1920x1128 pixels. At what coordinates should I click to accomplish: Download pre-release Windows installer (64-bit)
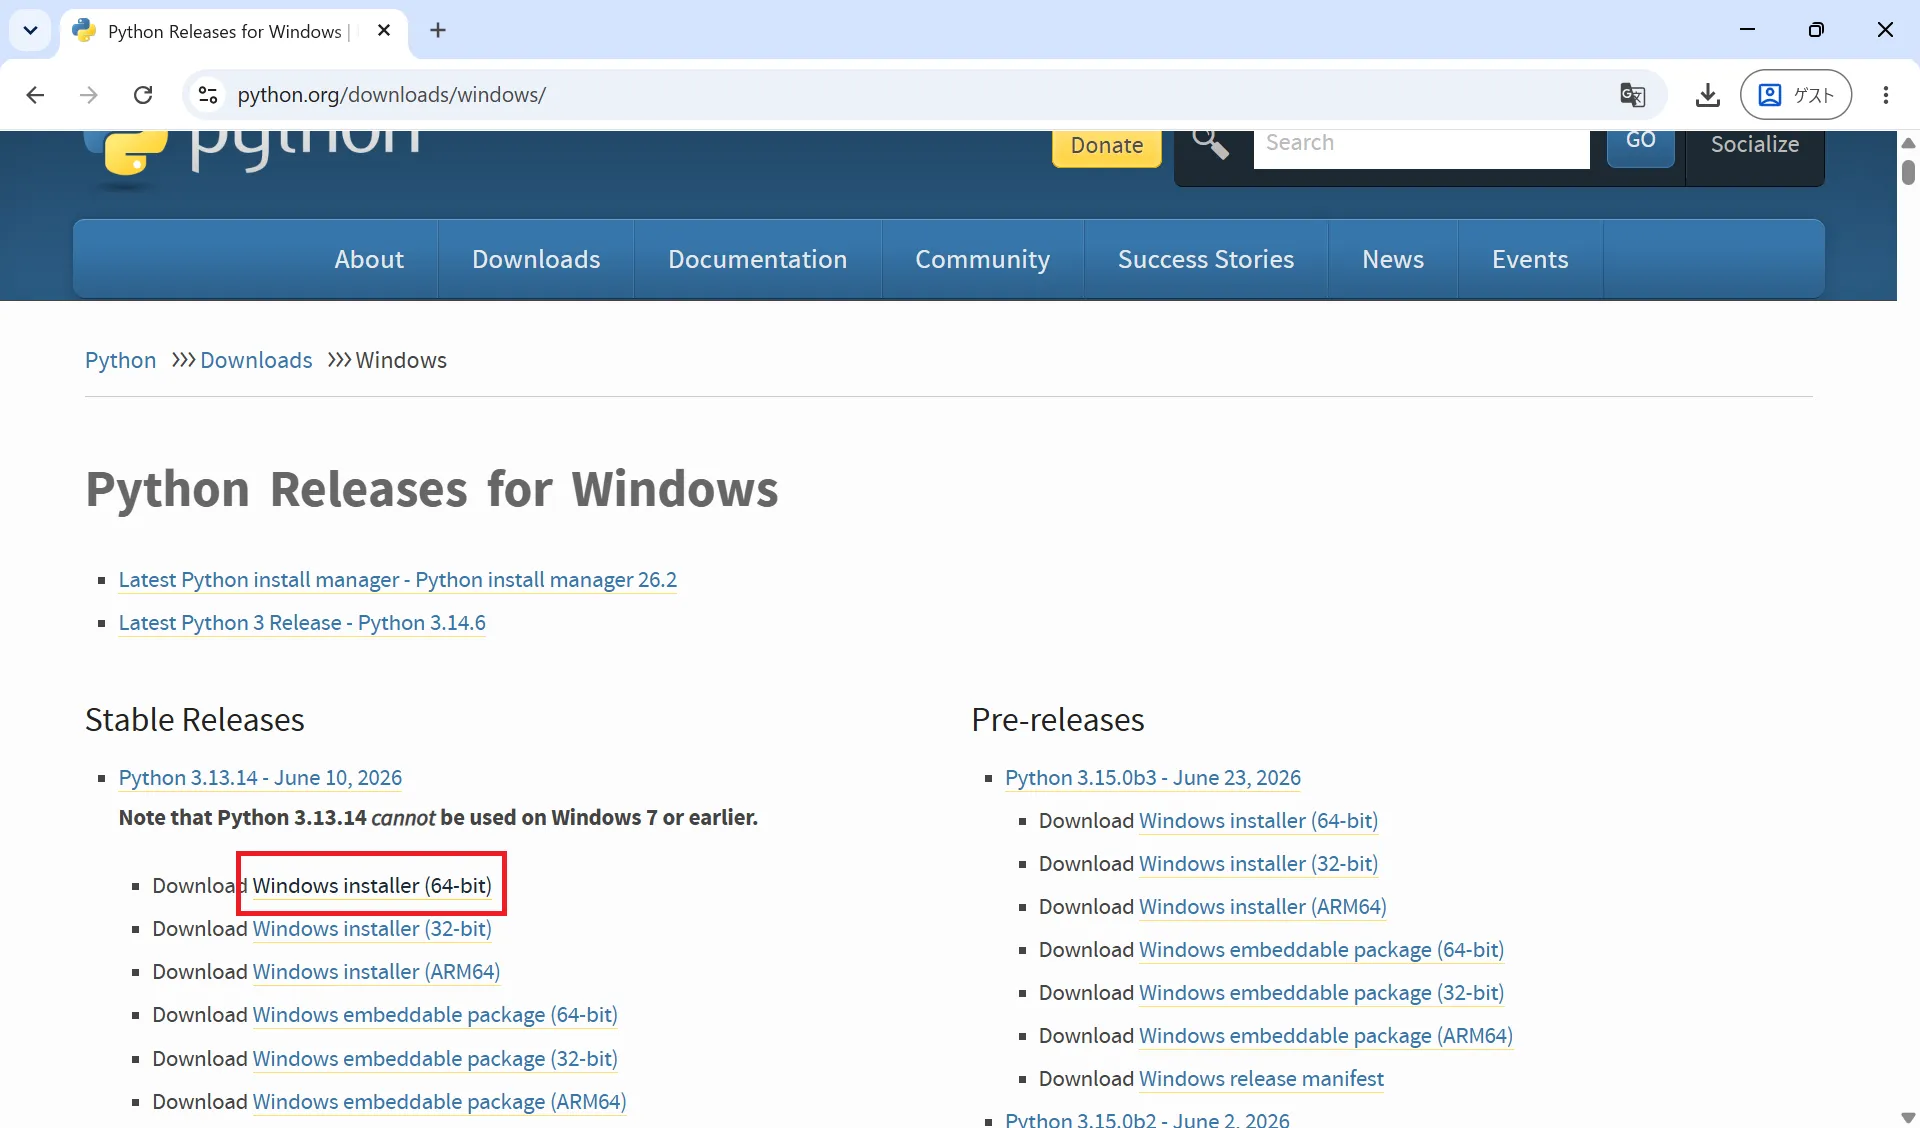pos(1258,821)
